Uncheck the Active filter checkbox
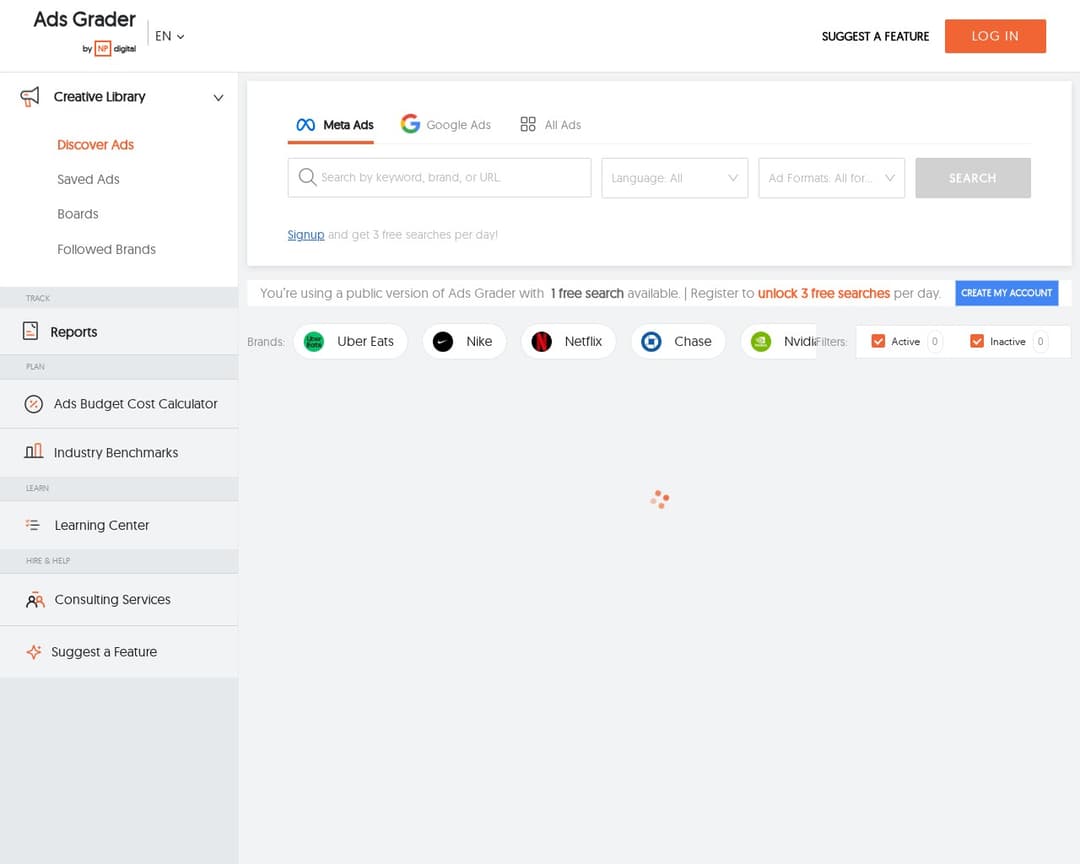Image resolution: width=1080 pixels, height=864 pixels. [878, 342]
